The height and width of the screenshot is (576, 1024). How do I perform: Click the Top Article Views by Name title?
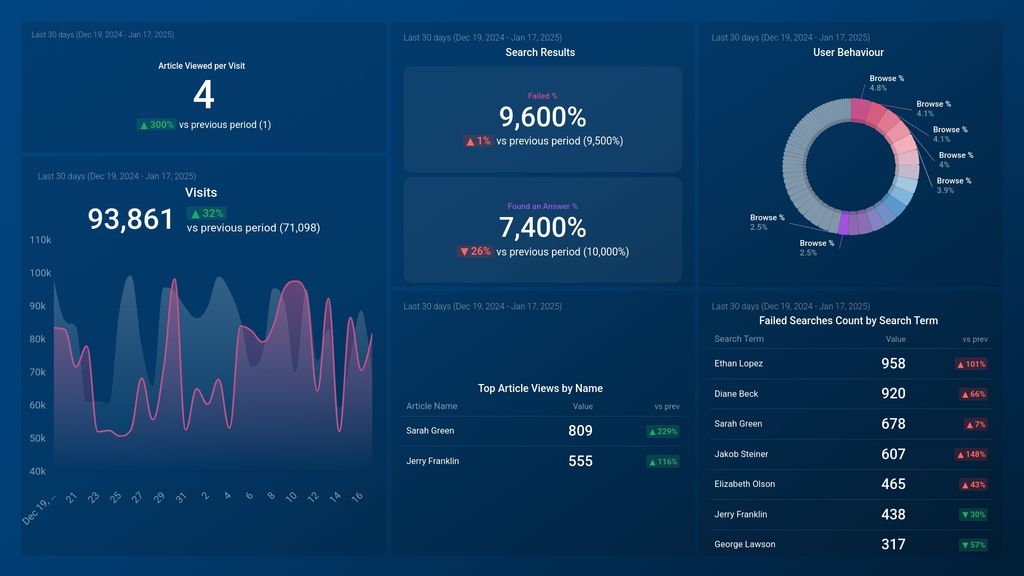point(540,389)
